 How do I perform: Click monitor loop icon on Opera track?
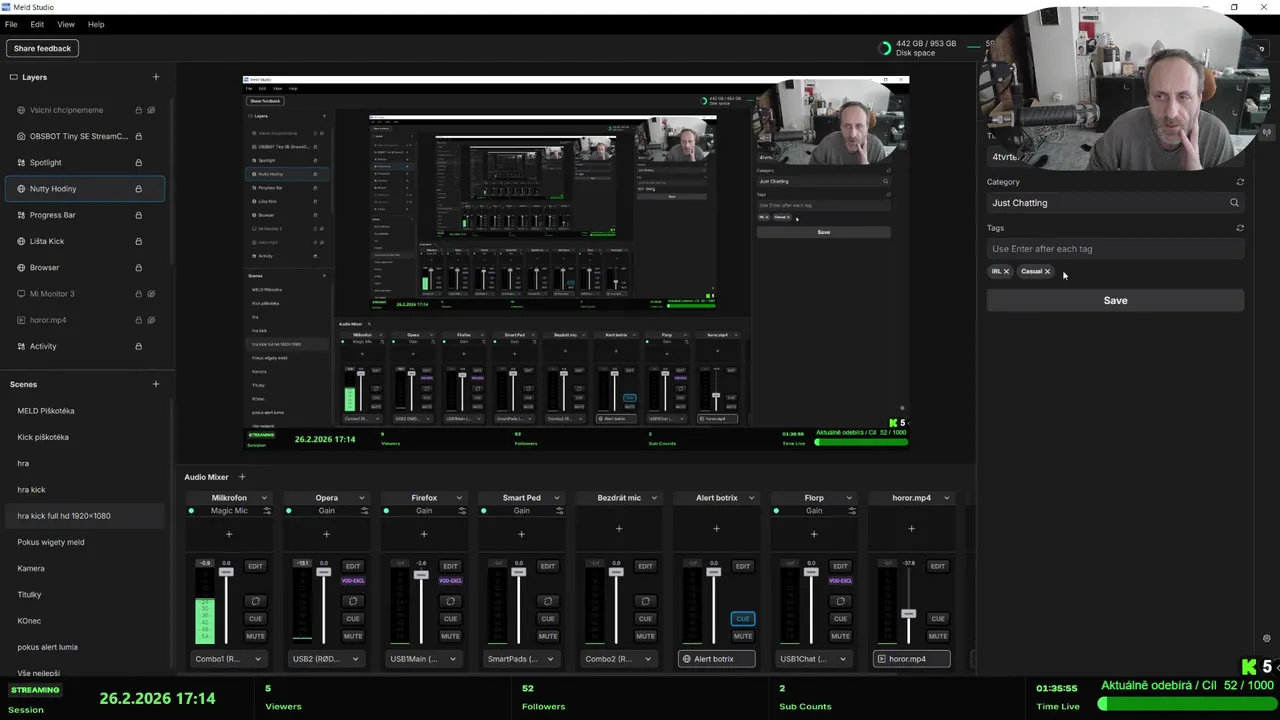pos(353,601)
